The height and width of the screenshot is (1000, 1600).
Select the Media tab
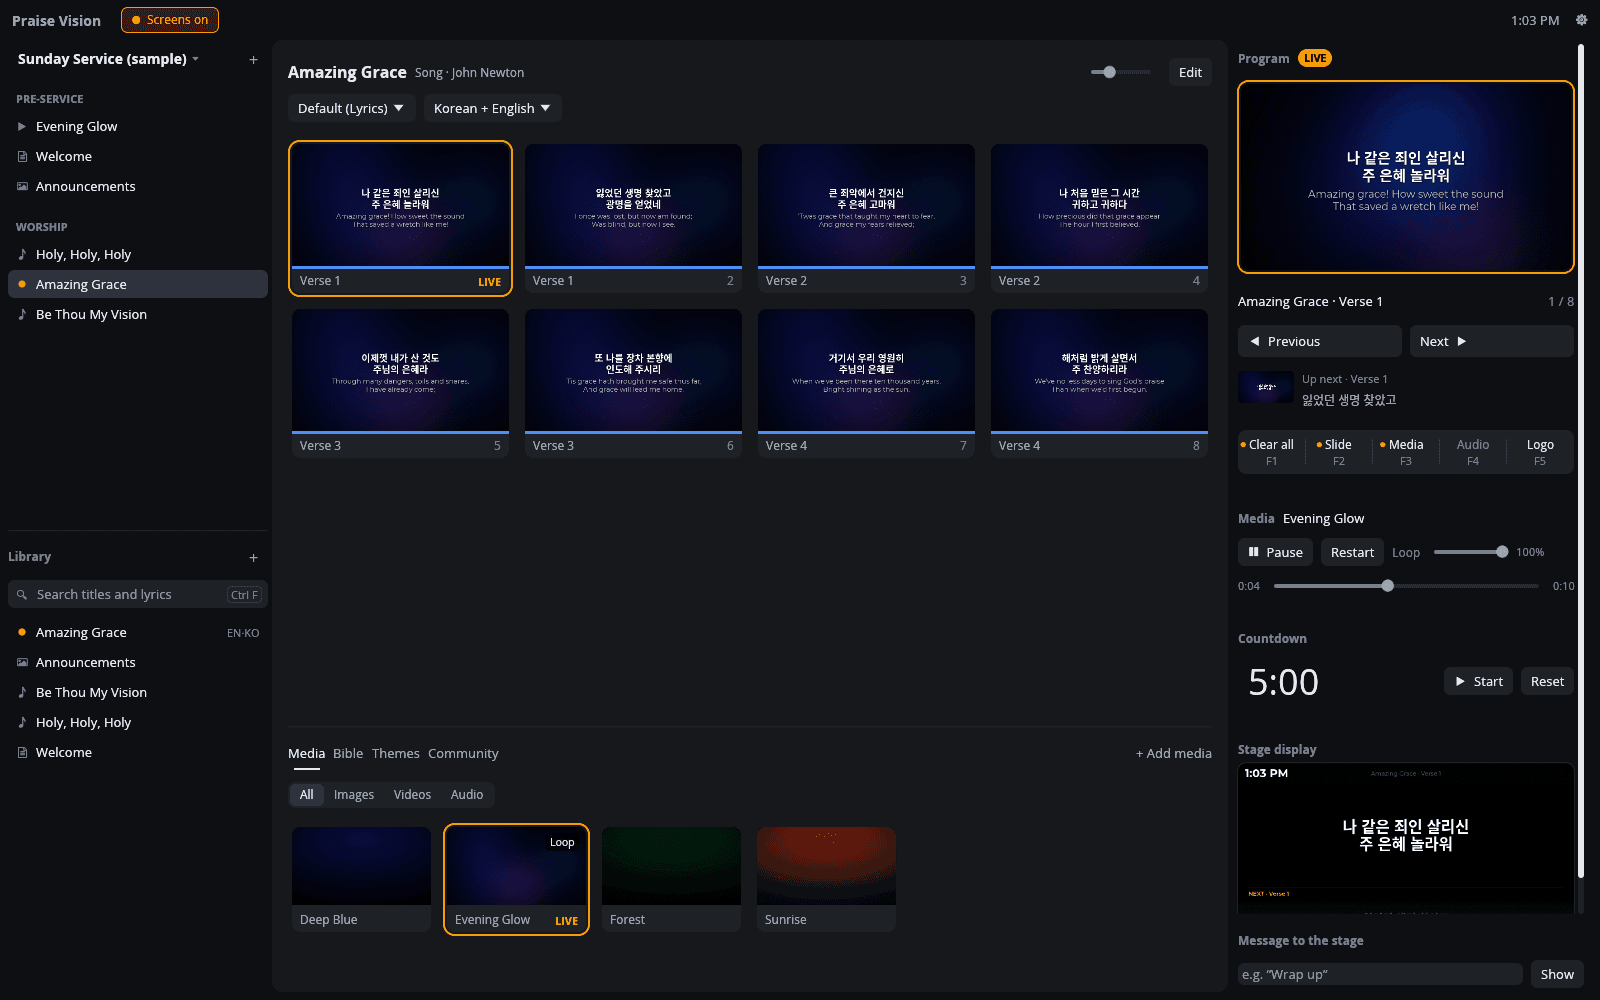click(x=306, y=754)
